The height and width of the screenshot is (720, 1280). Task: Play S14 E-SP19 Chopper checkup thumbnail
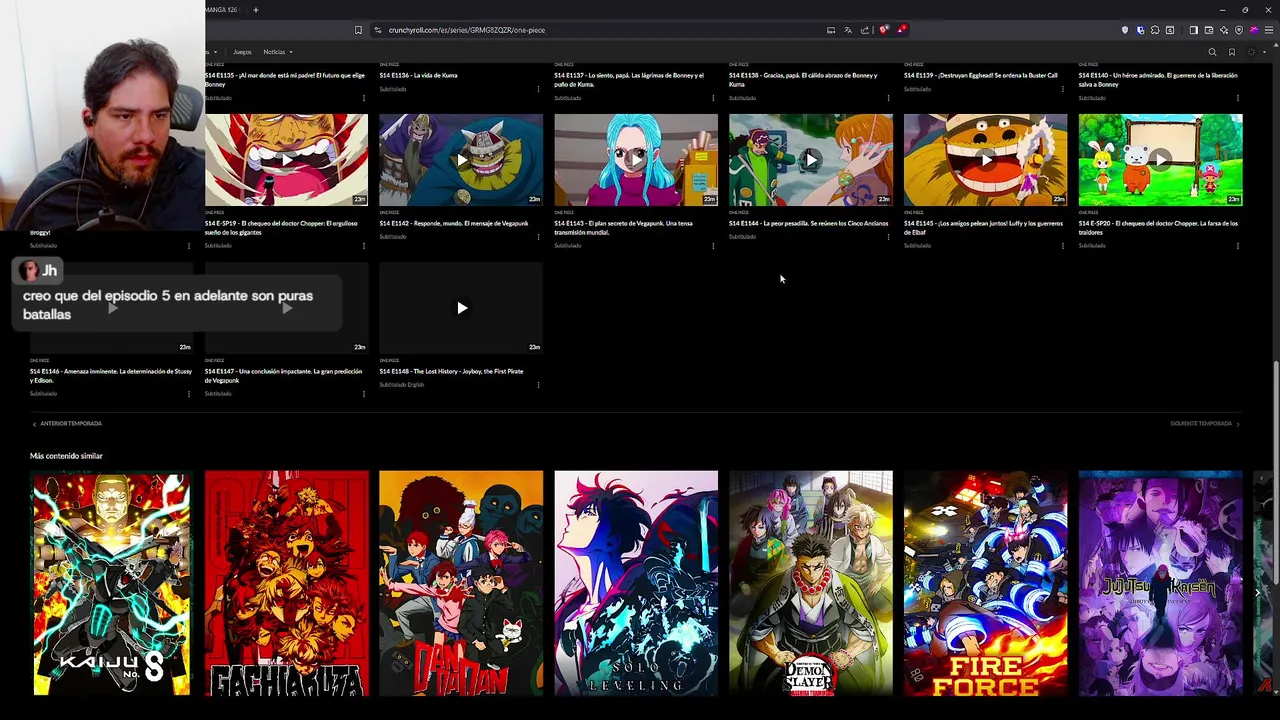coord(286,160)
